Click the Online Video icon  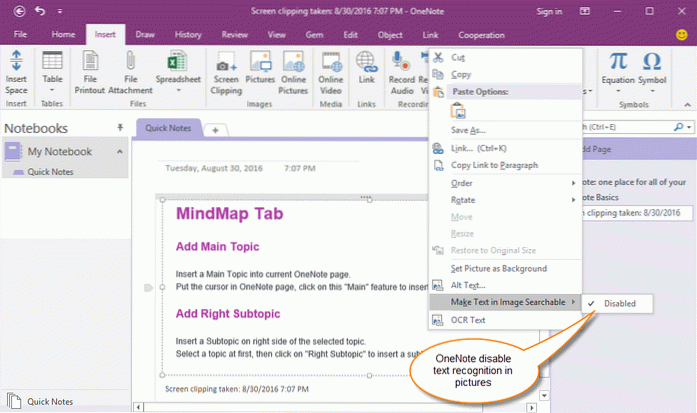tap(331, 61)
